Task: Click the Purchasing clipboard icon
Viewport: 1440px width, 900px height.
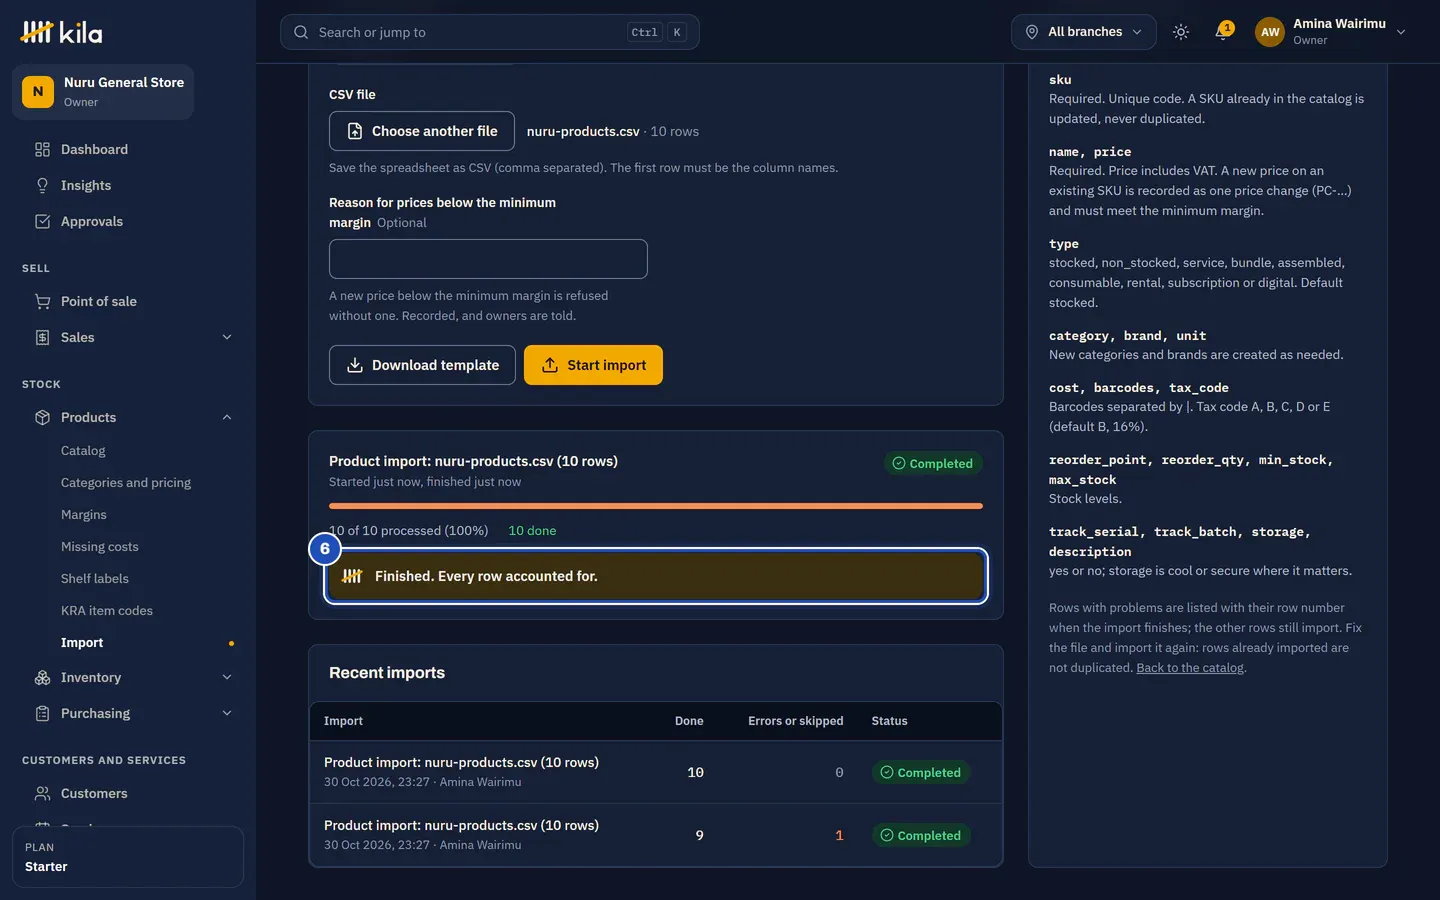Action: pyautogui.click(x=42, y=713)
